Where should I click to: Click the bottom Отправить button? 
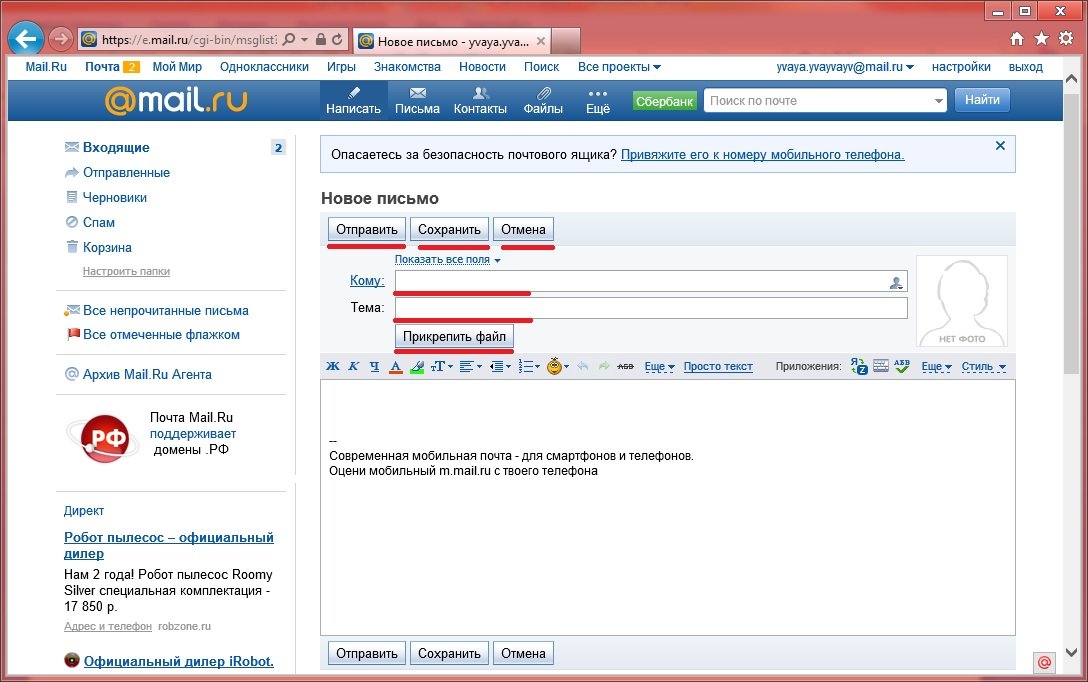click(366, 654)
